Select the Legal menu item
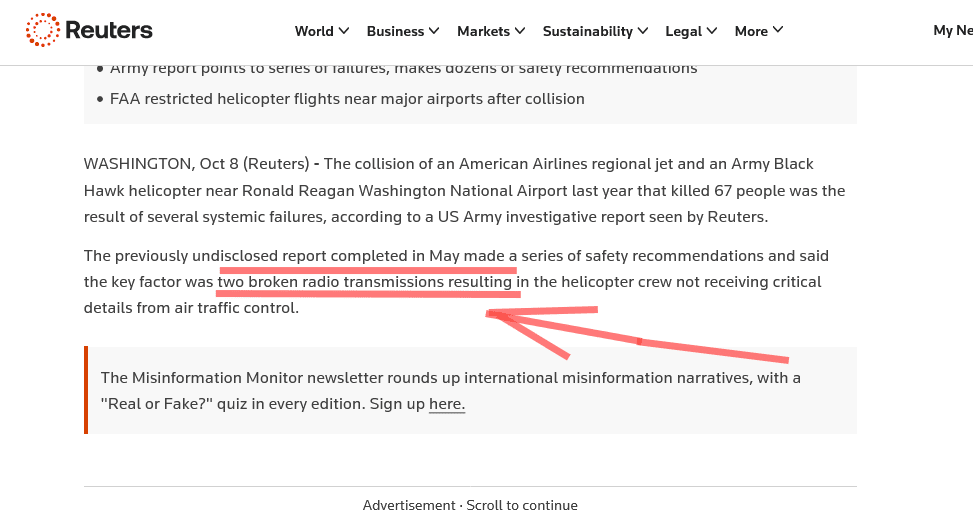The image size is (973, 532). click(684, 31)
